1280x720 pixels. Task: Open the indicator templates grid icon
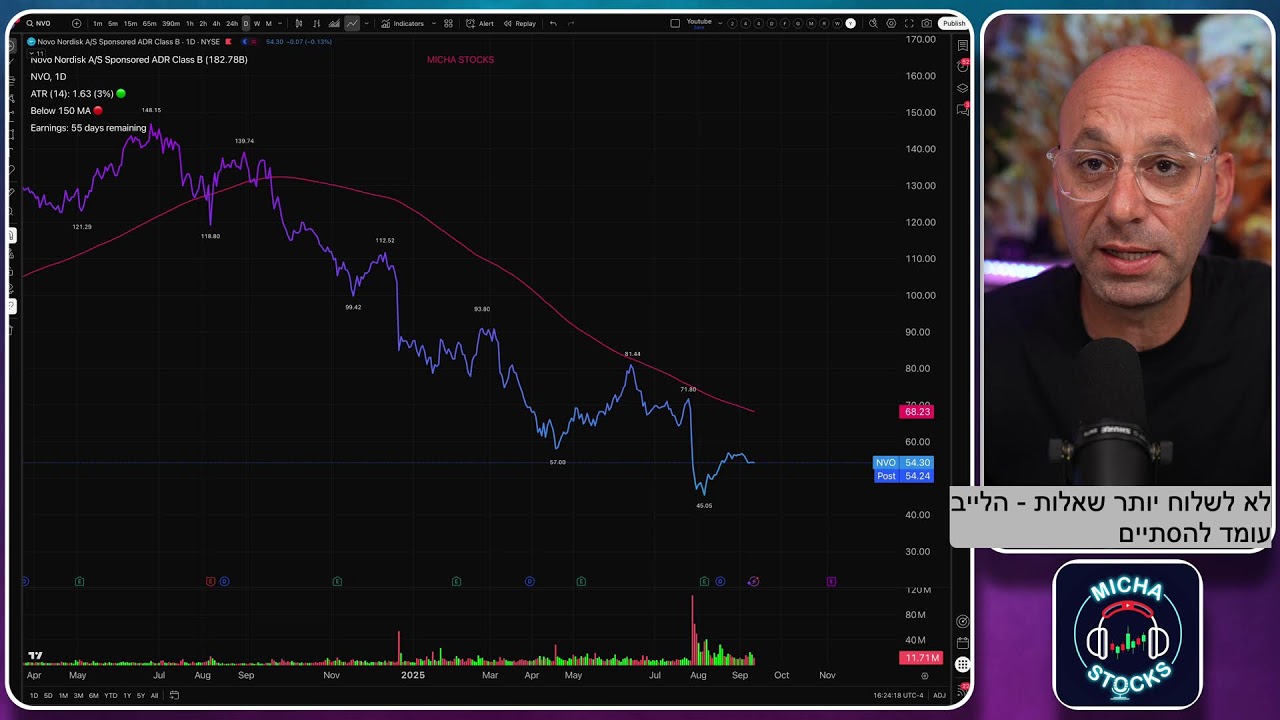(448, 23)
